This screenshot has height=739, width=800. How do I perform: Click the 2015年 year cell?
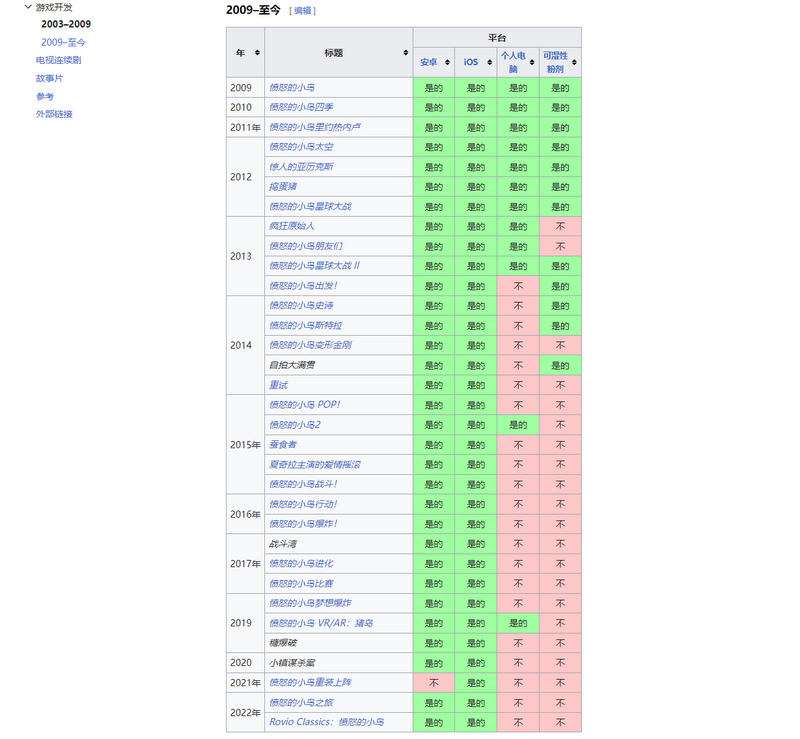245,445
